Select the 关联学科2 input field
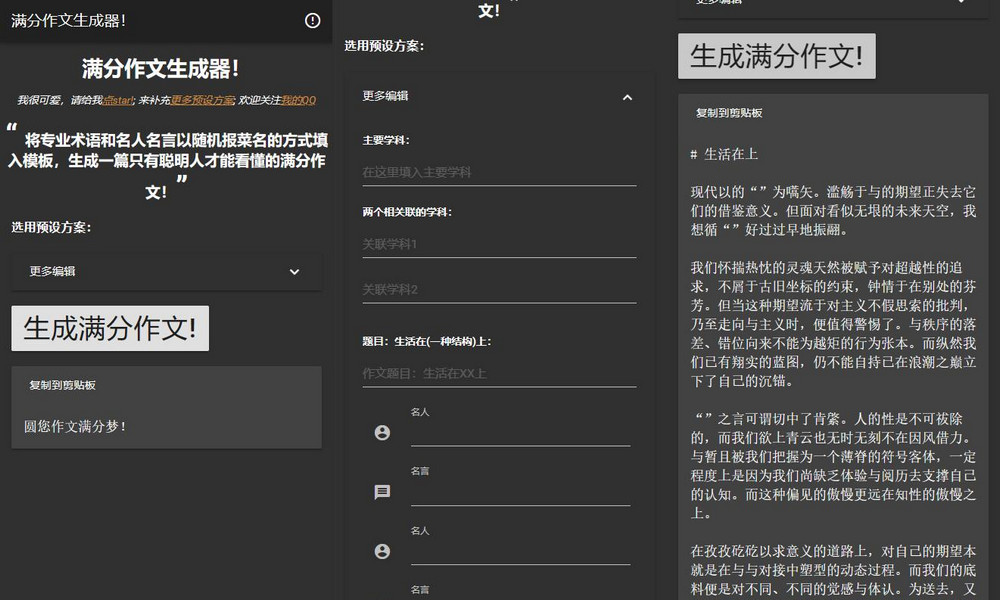The width and height of the screenshot is (1000, 600). 500,290
